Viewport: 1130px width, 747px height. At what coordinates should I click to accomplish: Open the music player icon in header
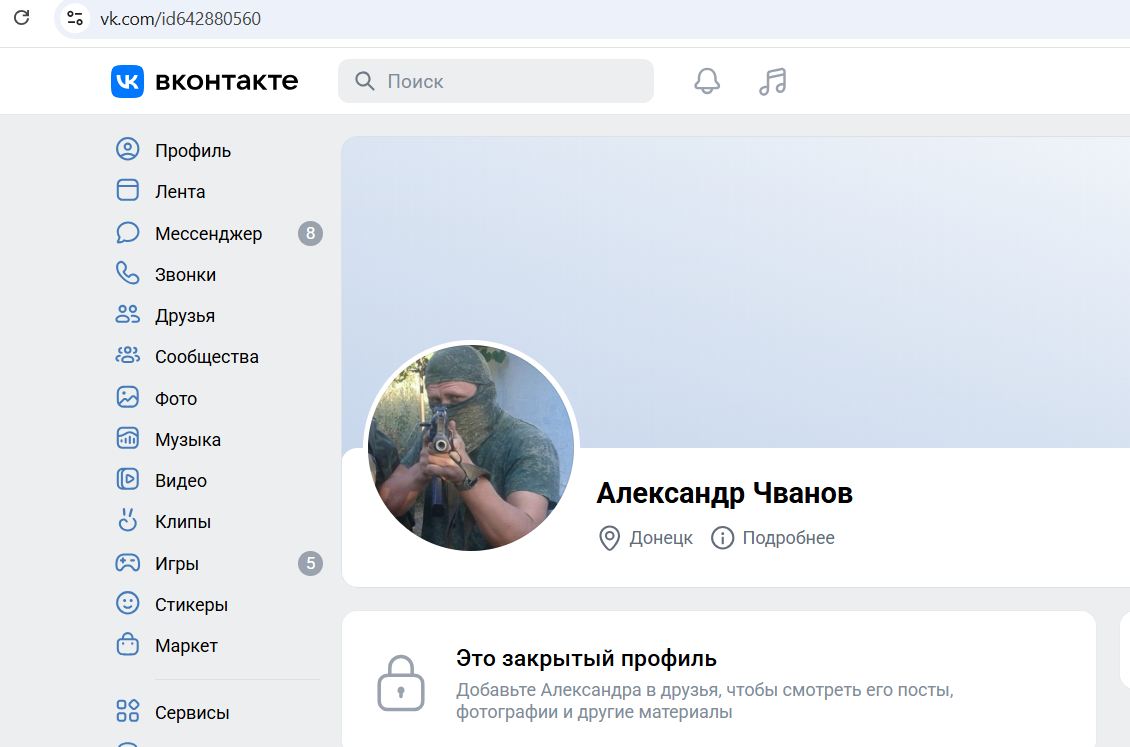click(x=772, y=81)
